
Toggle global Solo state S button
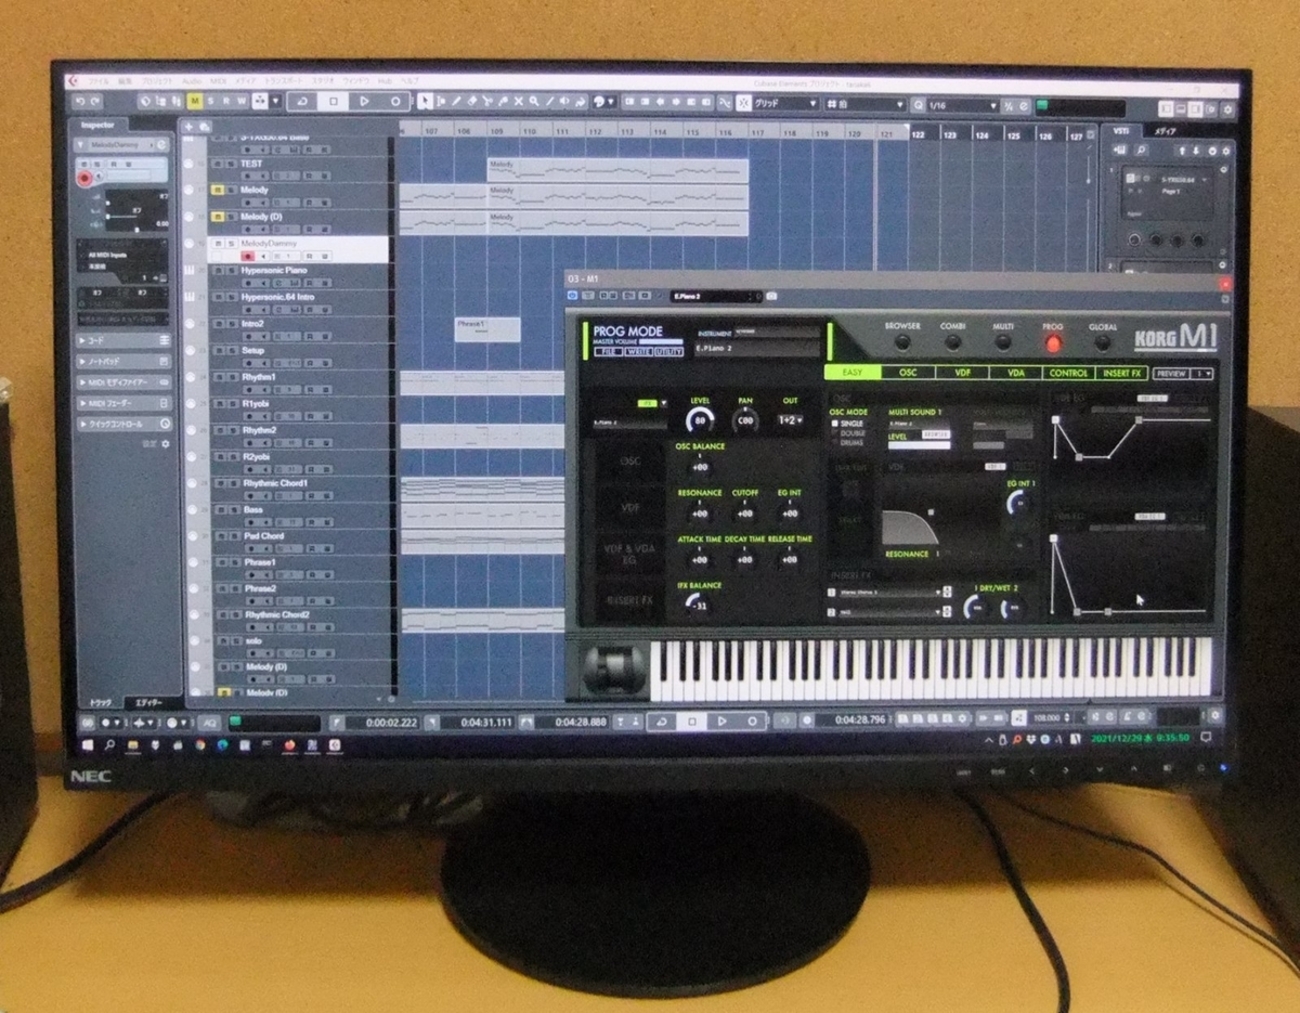[210, 101]
